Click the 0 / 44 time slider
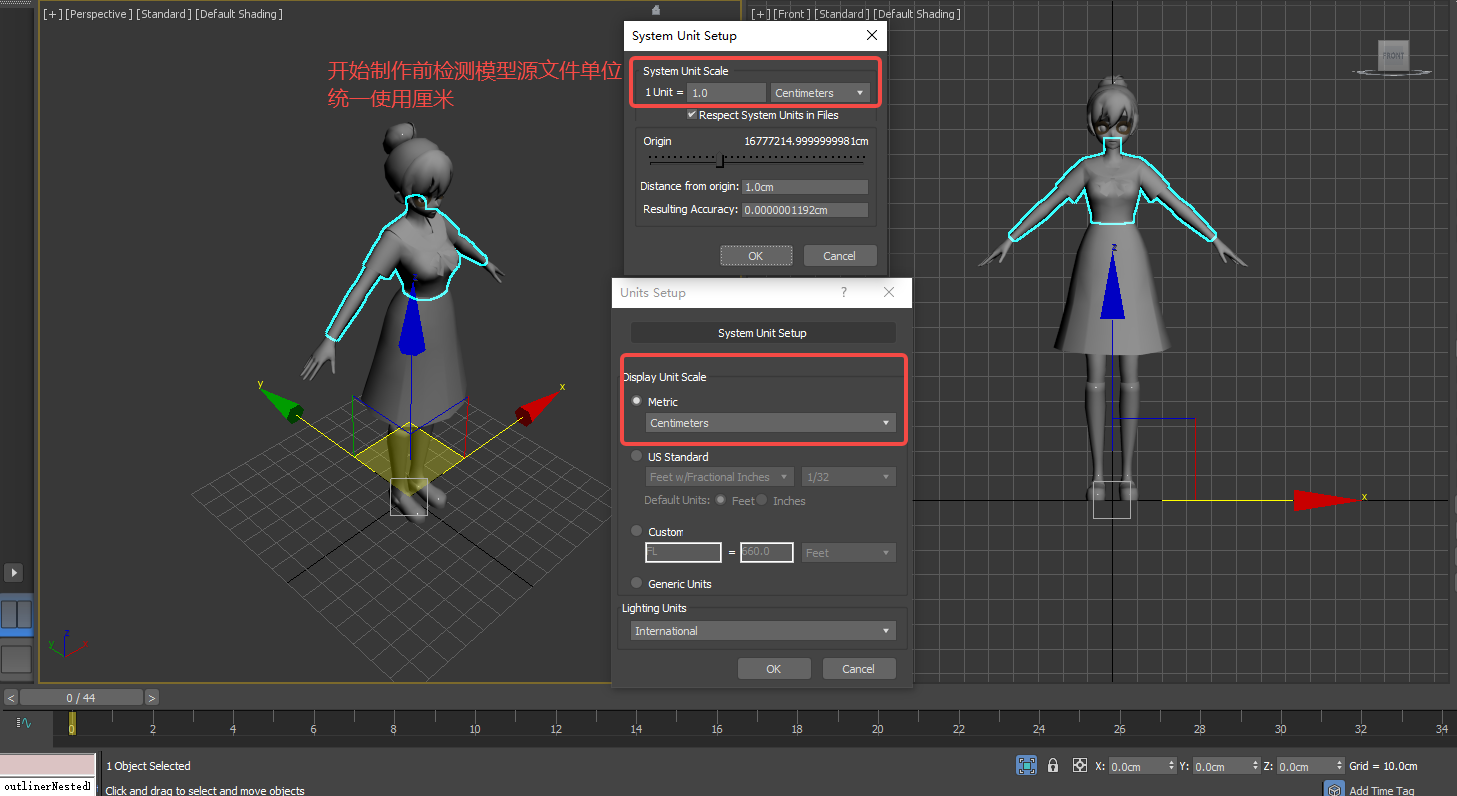Screen dimensions: 1457x796 pos(81,698)
